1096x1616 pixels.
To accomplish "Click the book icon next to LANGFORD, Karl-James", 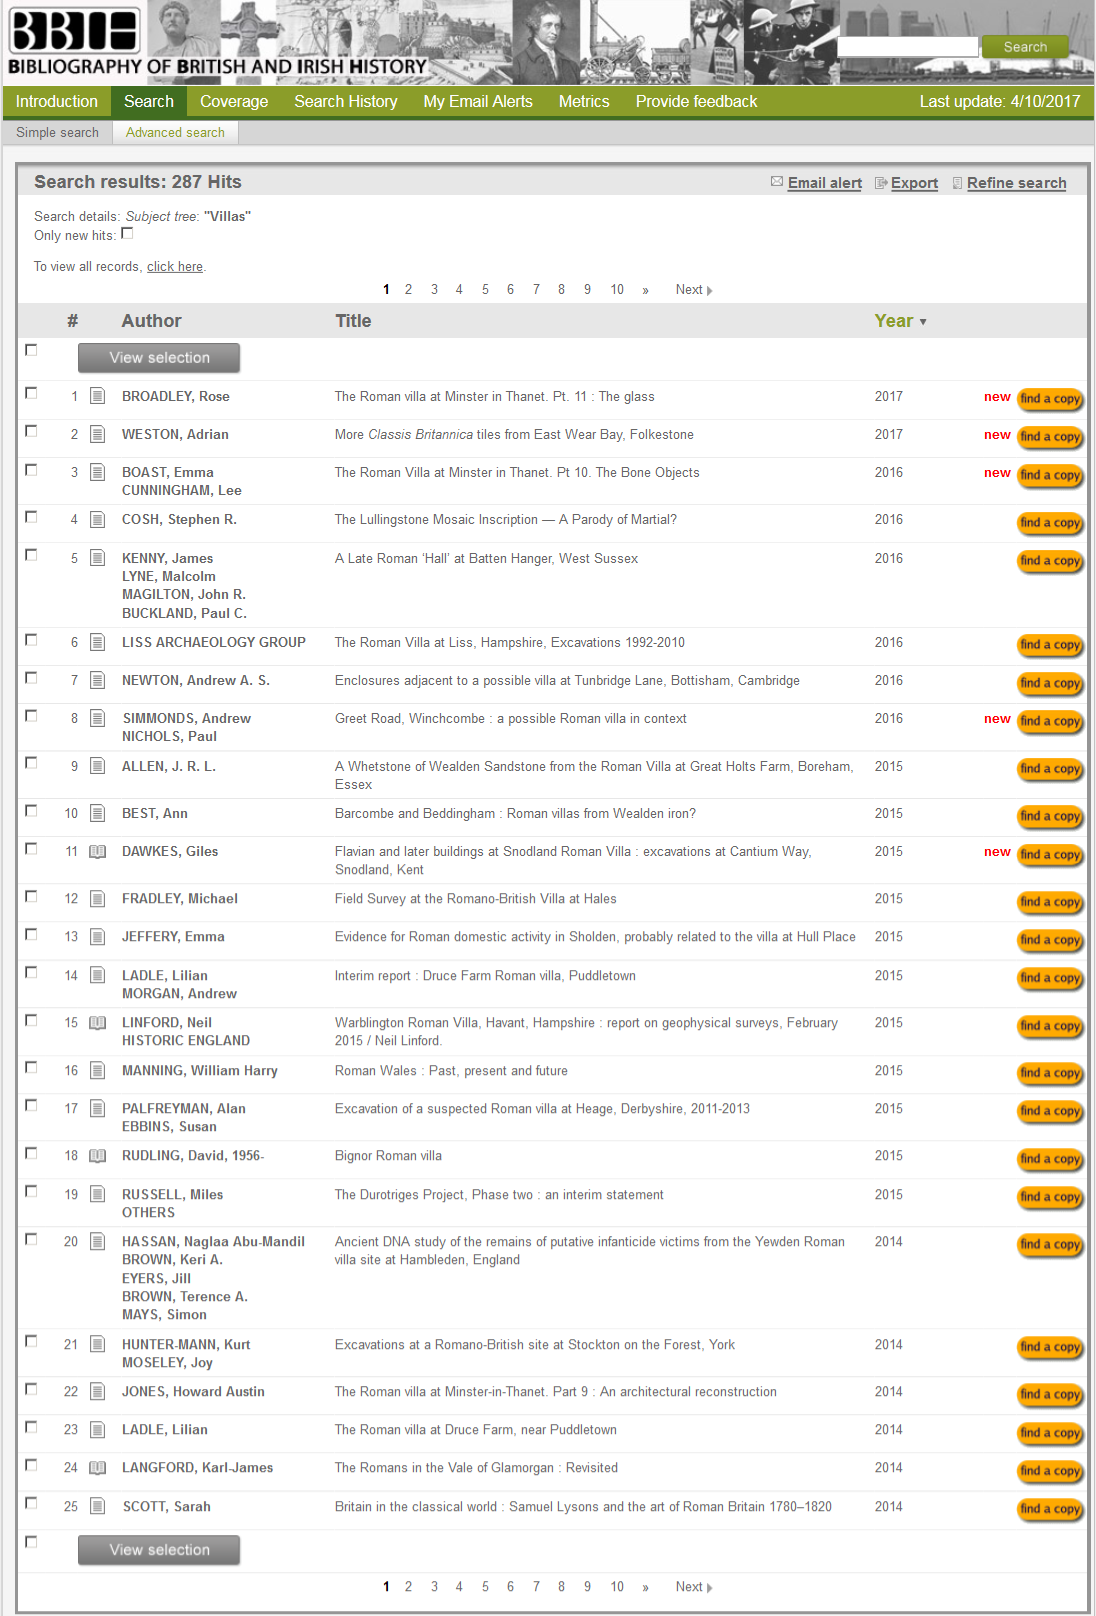I will coord(97,1468).
